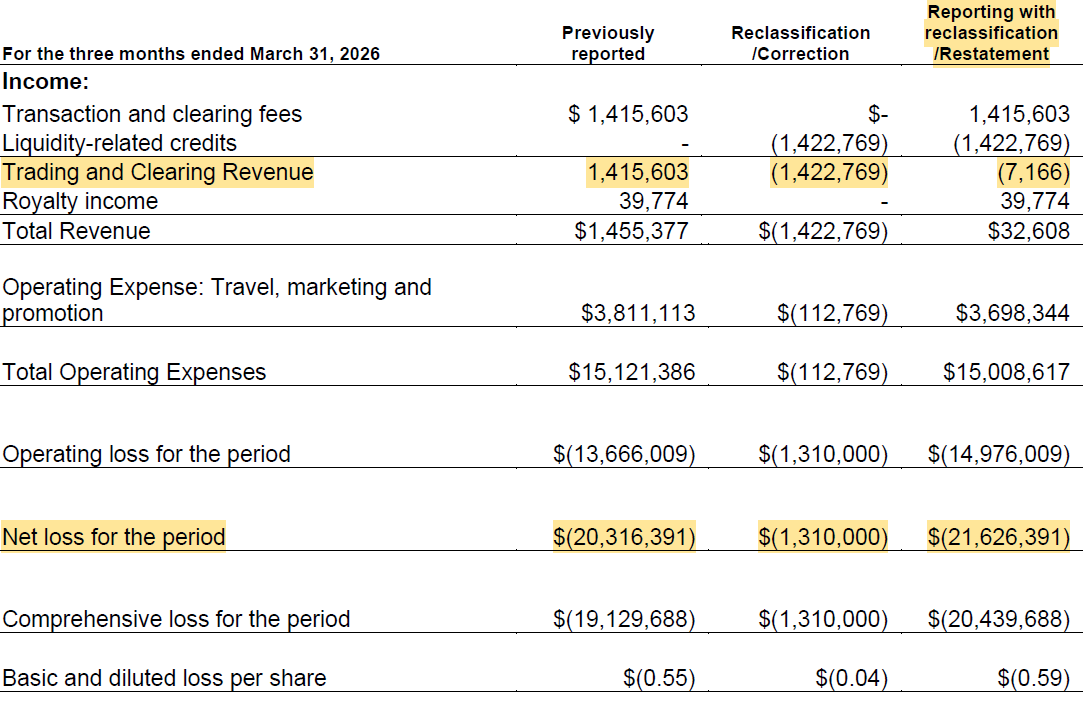Click the Comprehensive loss for the period label
Viewport: 1089px width, 706px height.
click(x=176, y=619)
